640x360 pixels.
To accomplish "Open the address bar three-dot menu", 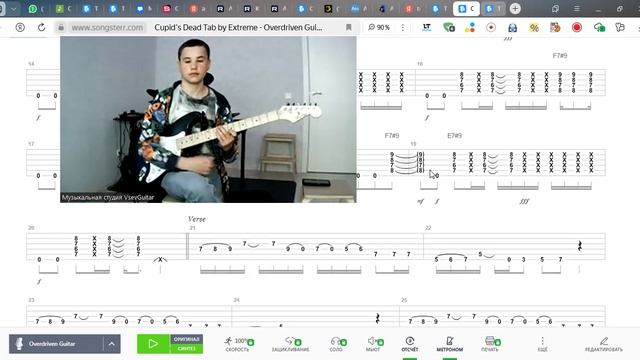I will [x=403, y=27].
